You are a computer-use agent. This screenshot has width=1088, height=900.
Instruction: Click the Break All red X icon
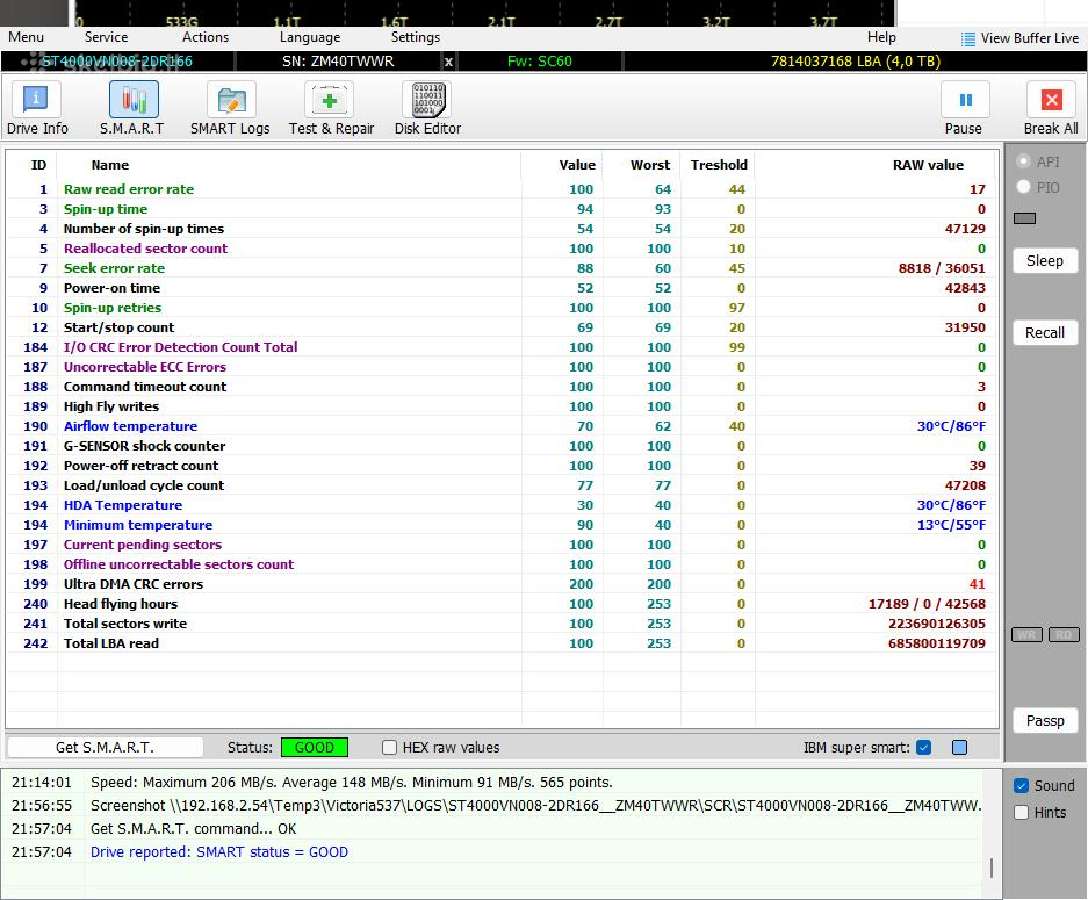[1051, 99]
